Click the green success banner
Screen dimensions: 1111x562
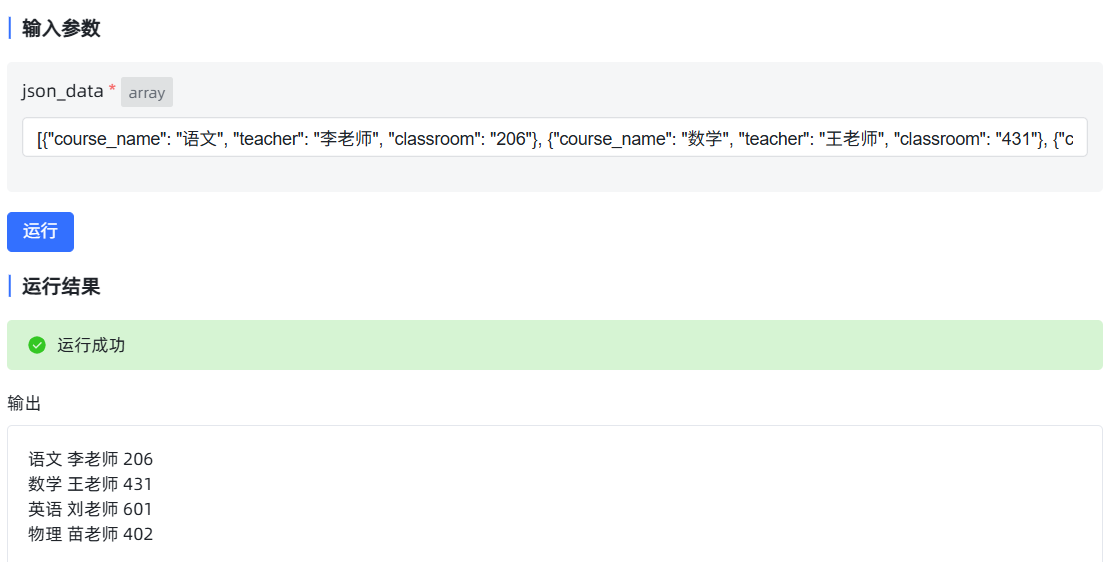coord(555,345)
